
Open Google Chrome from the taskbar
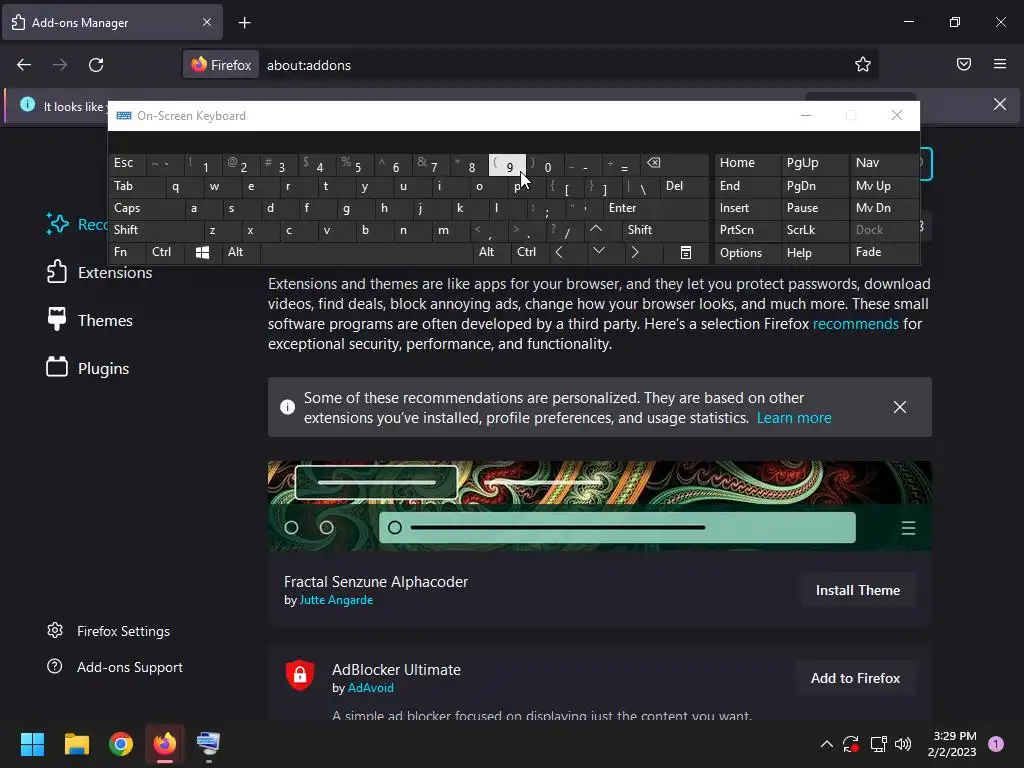121,744
